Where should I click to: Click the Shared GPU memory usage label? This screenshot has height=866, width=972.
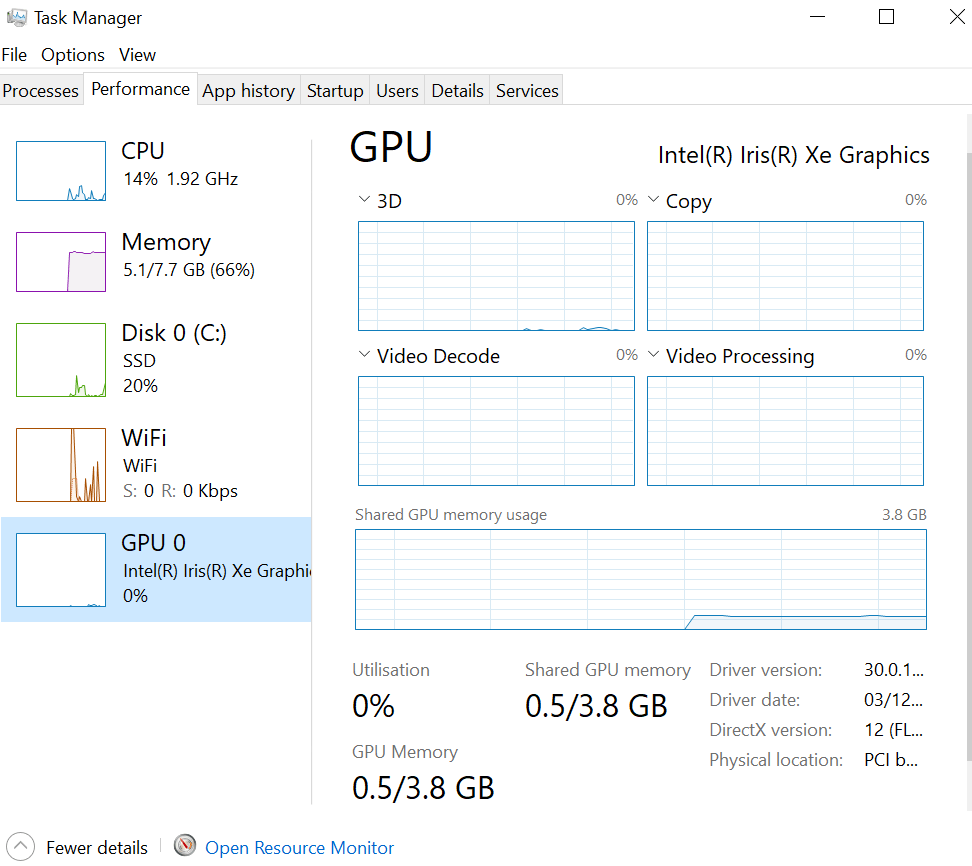coord(451,515)
